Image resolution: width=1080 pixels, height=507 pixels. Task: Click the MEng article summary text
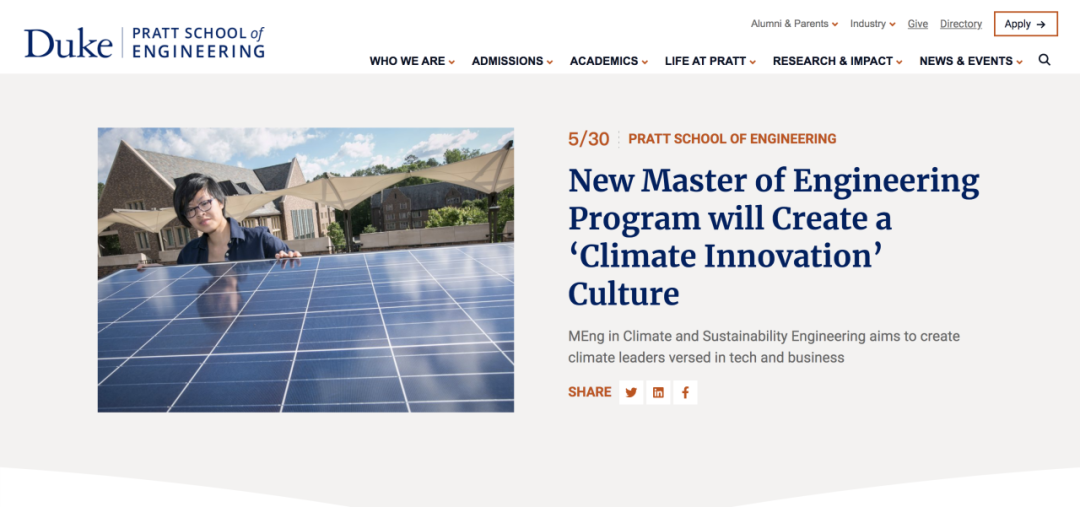click(763, 347)
